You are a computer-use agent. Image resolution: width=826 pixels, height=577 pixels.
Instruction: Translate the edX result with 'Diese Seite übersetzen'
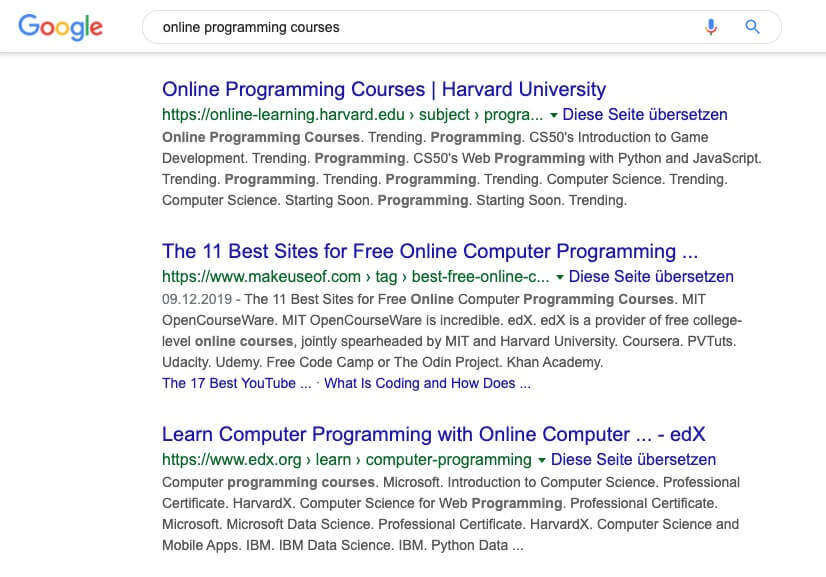coord(633,459)
